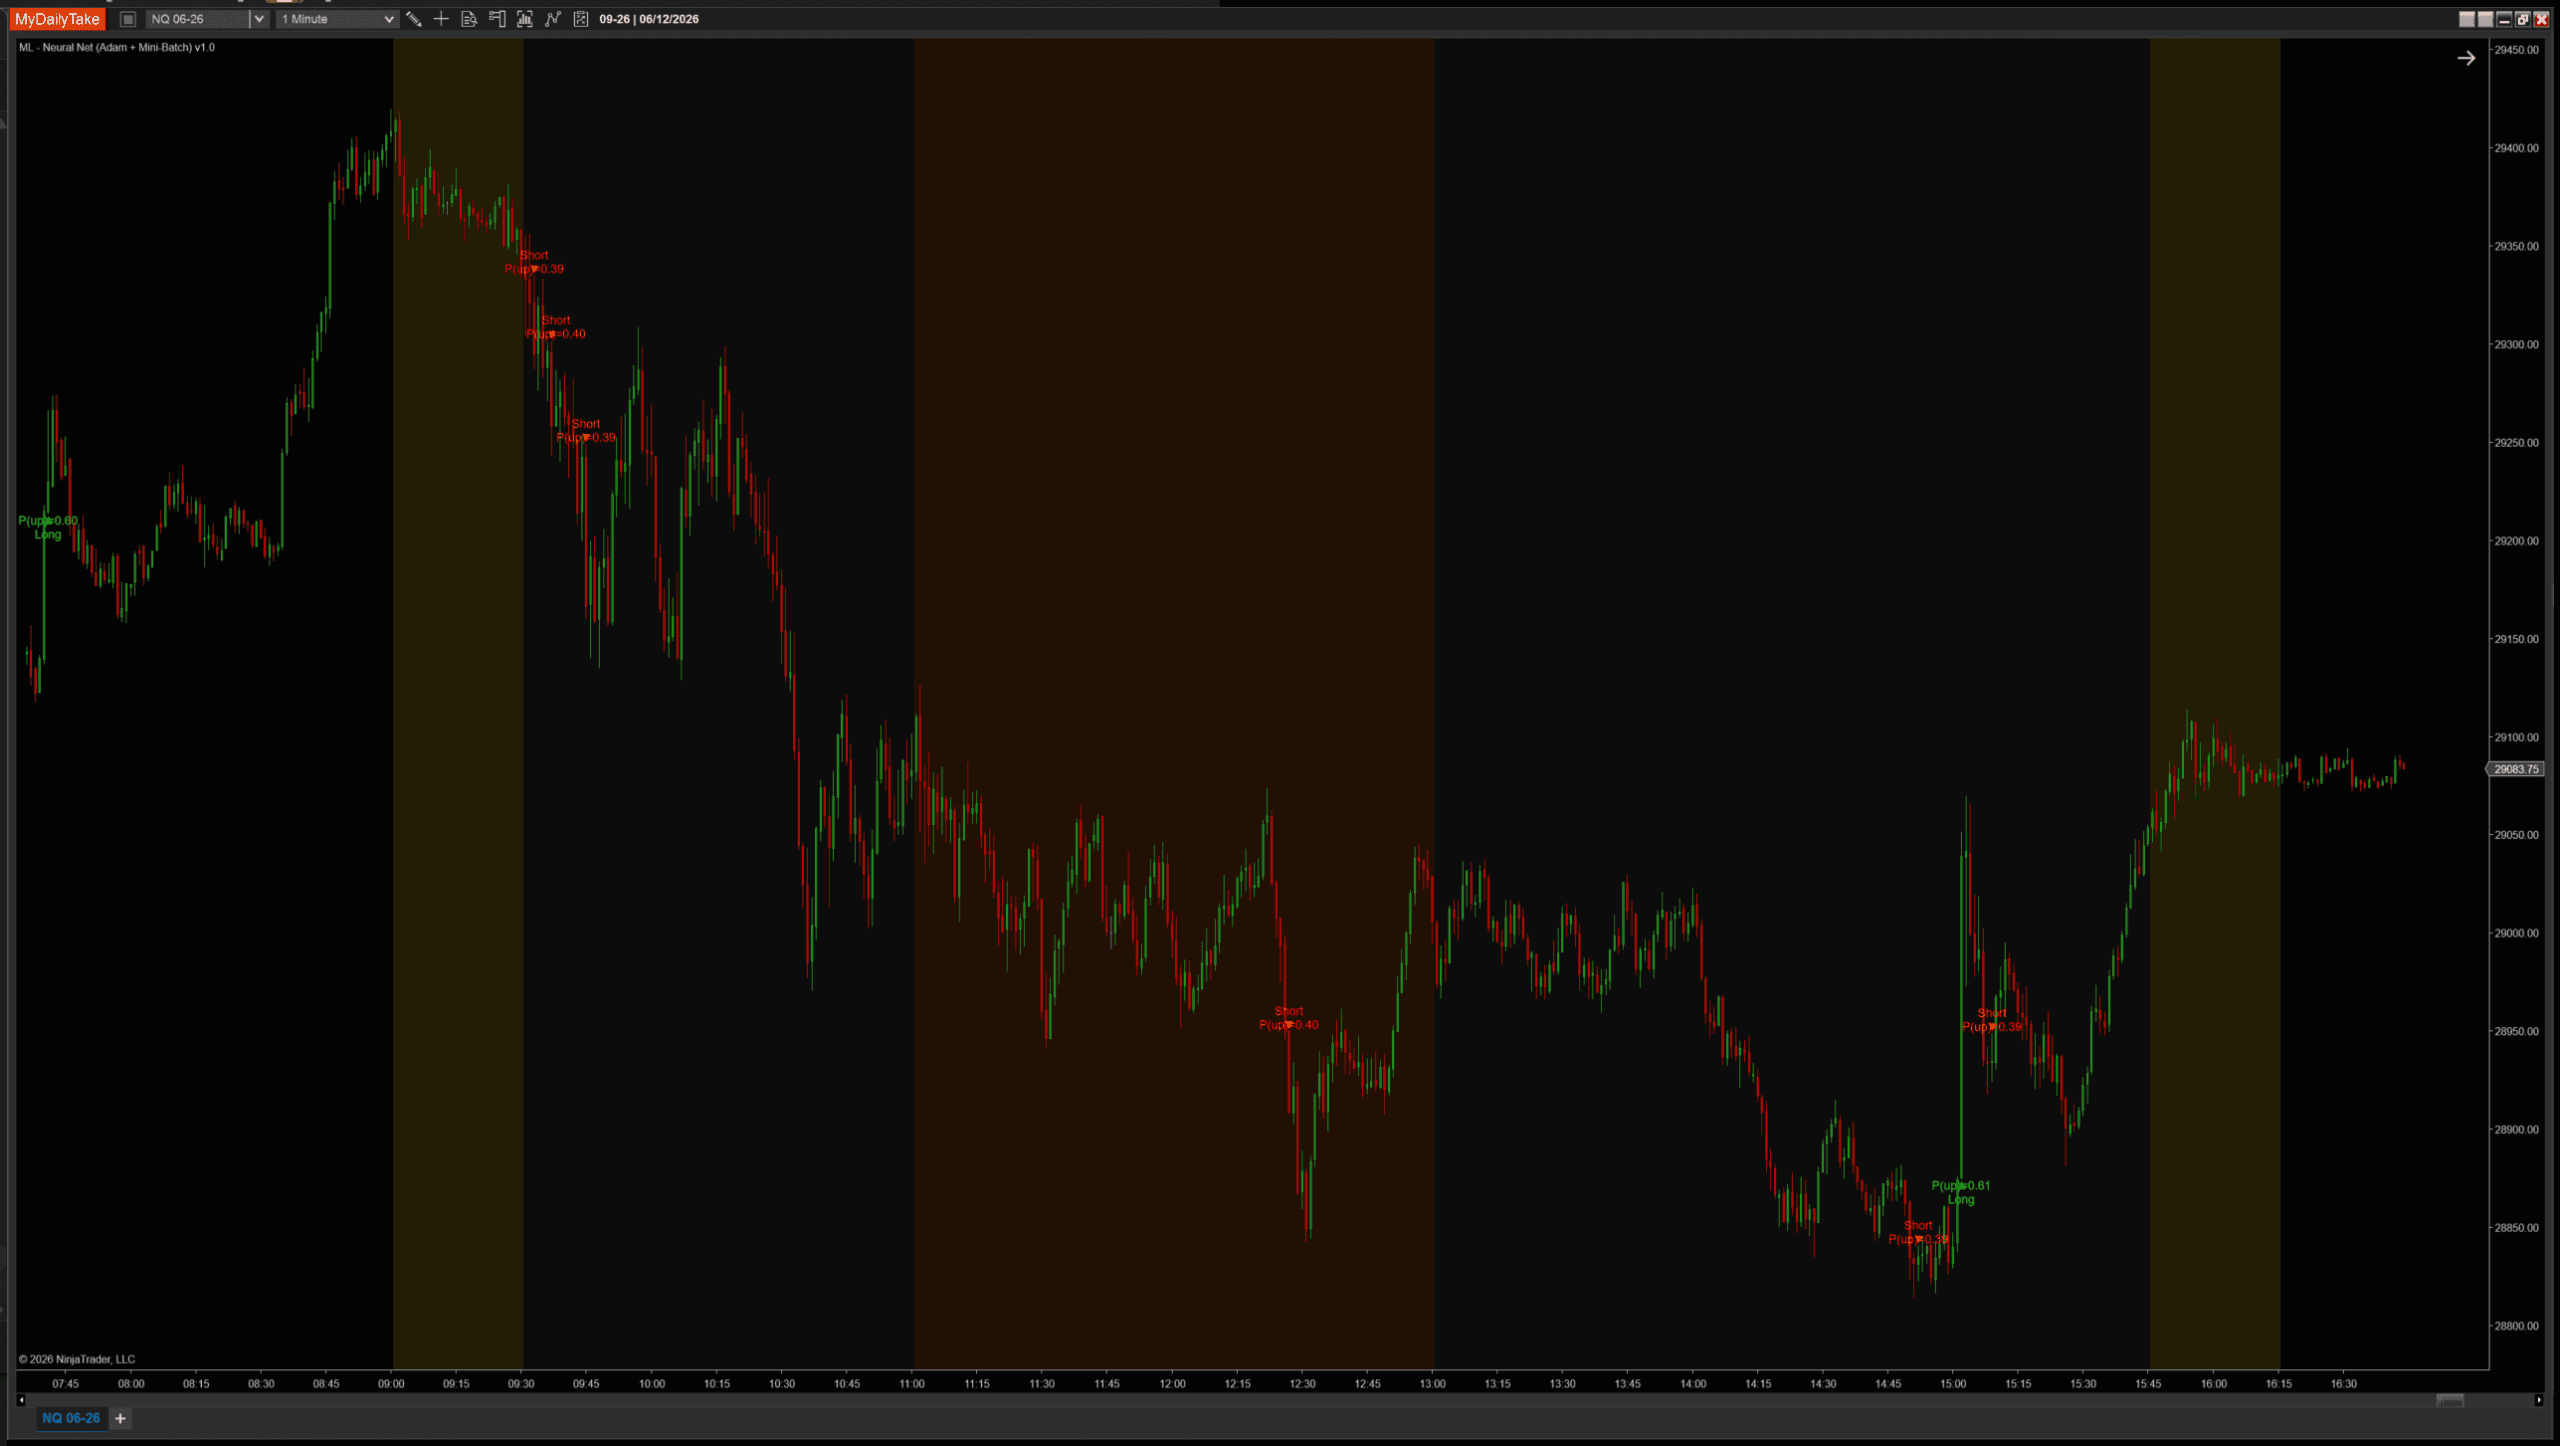Click the 09:30 time axis label

tap(521, 1384)
